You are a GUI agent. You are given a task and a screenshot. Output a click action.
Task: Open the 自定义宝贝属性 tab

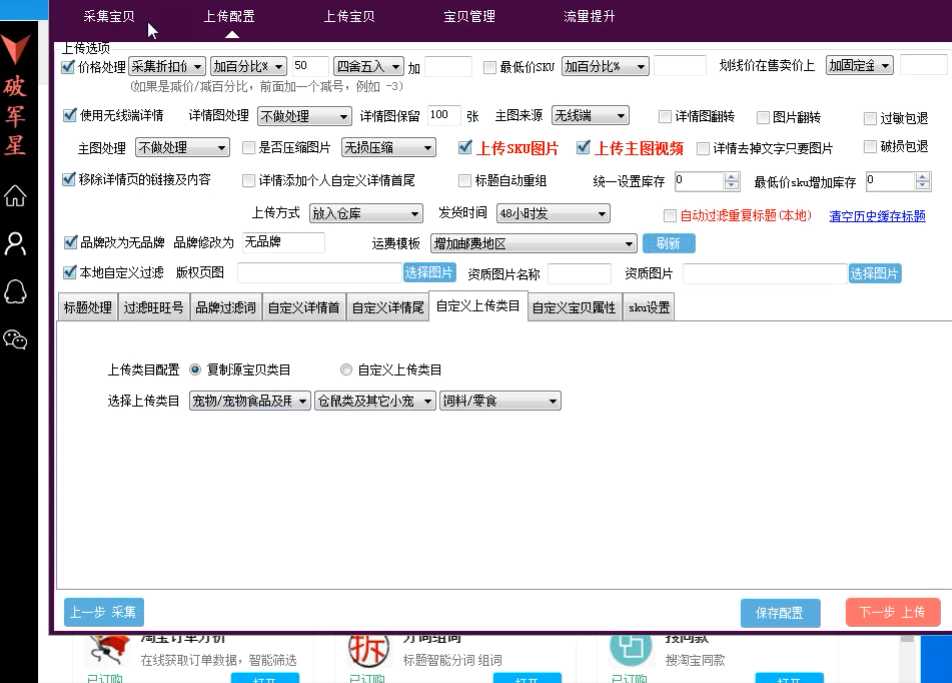click(x=574, y=308)
